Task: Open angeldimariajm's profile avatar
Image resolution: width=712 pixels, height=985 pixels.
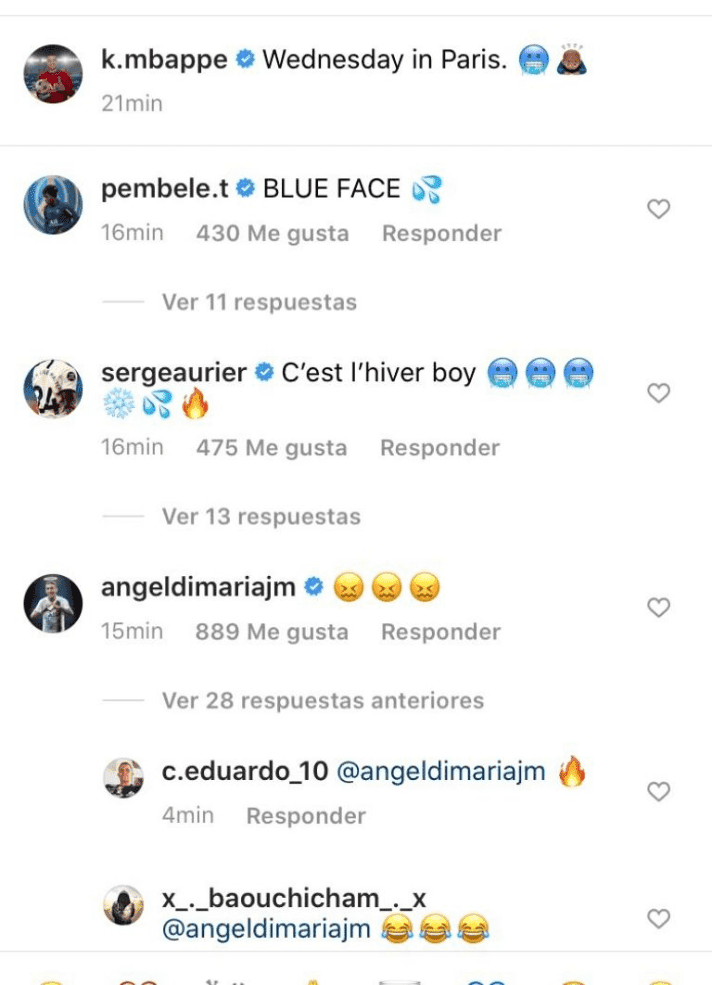Action: point(53,603)
